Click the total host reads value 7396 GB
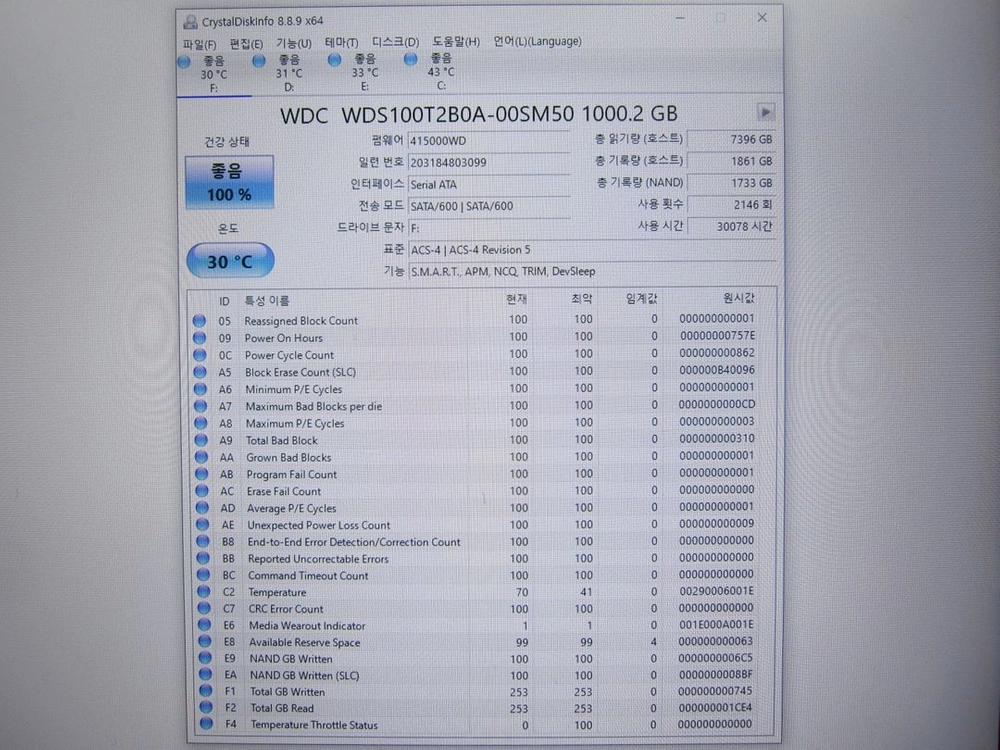This screenshot has width=1000, height=750. pos(731,139)
